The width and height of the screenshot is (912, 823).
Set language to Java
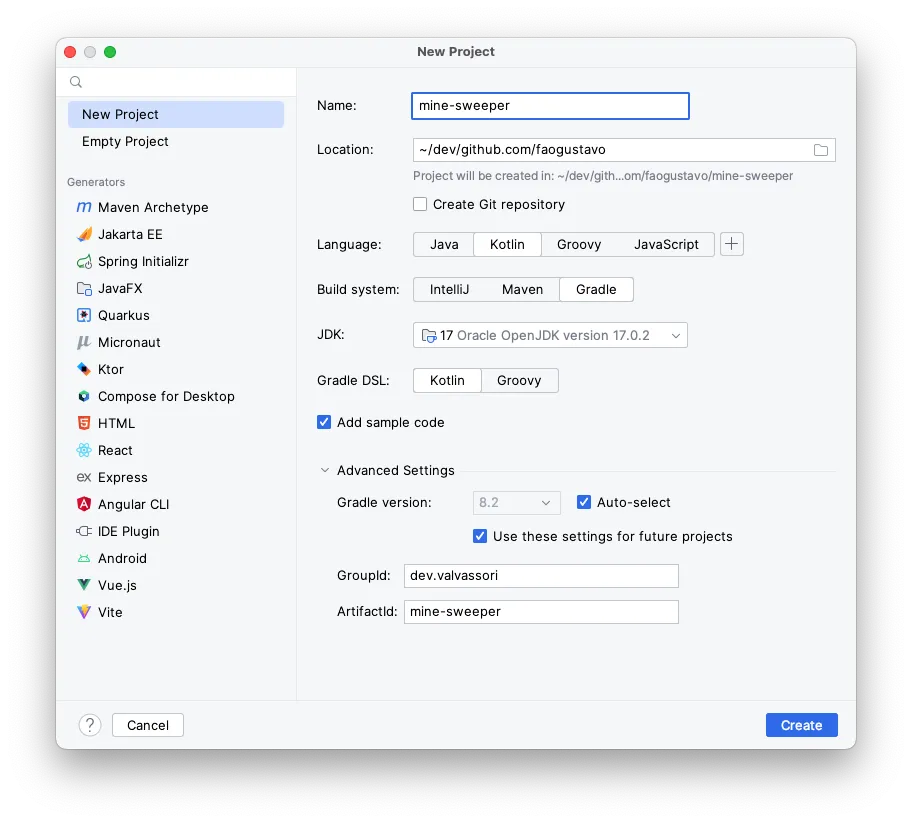point(444,244)
